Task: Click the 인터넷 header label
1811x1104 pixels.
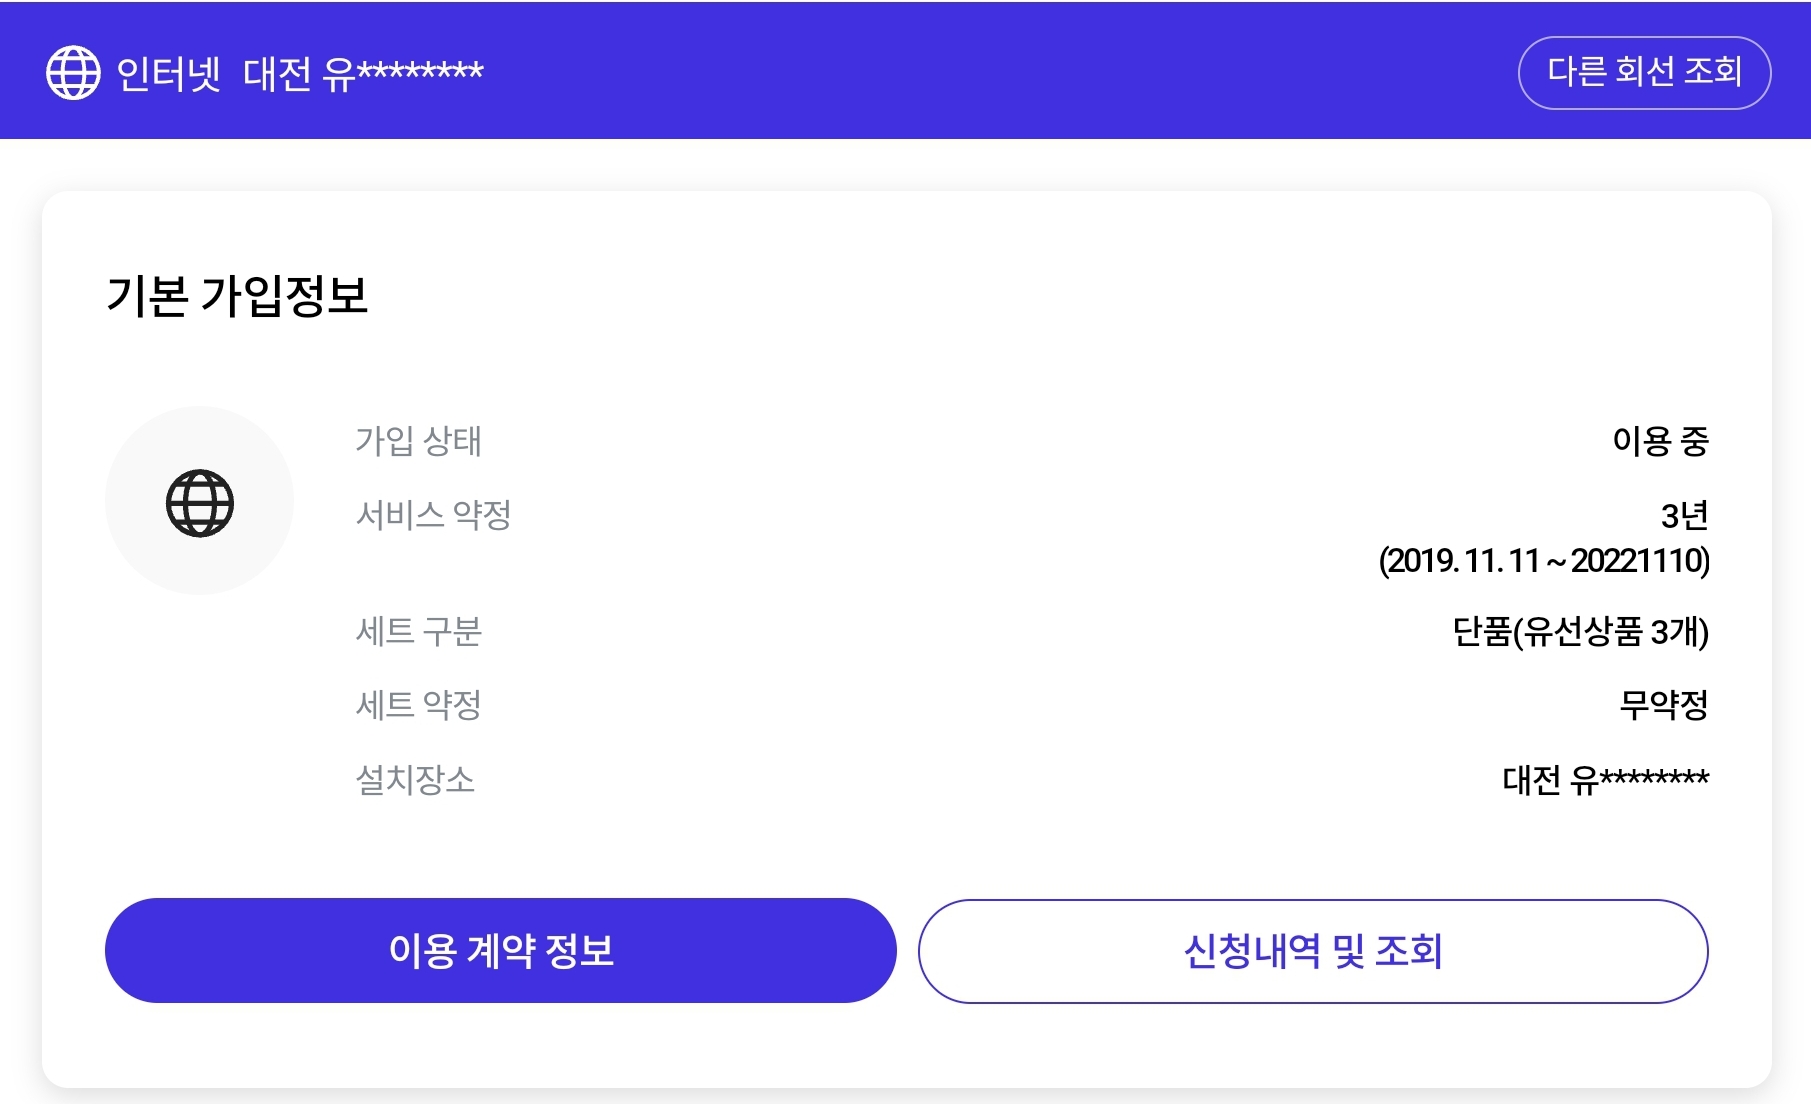Action: (x=168, y=73)
